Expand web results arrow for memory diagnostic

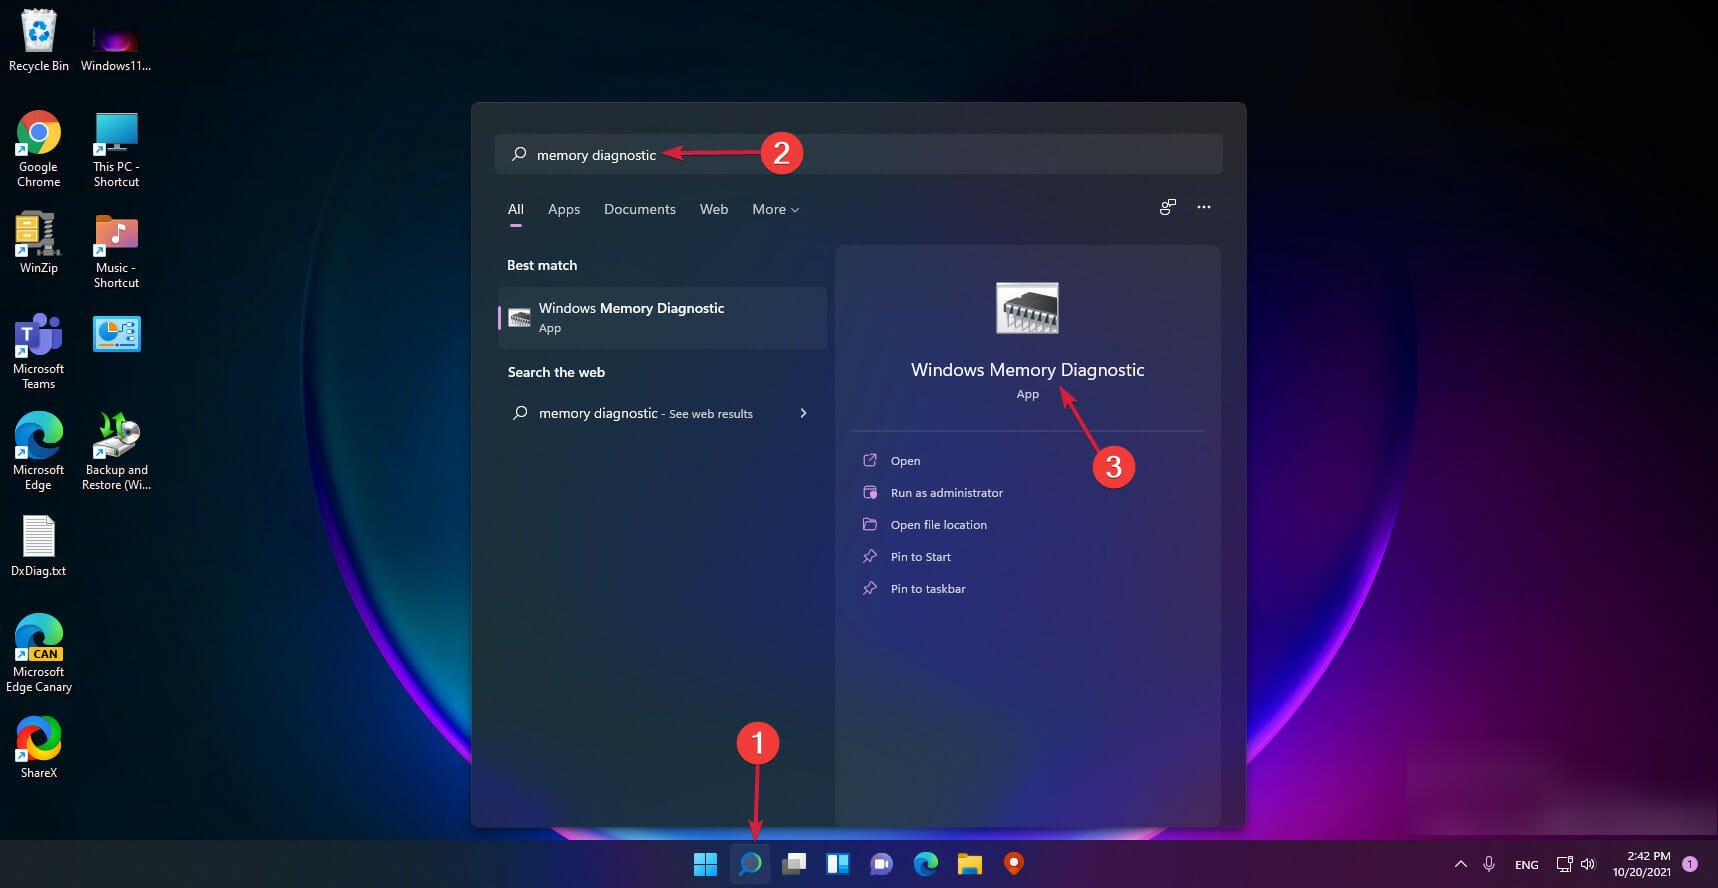click(x=803, y=413)
